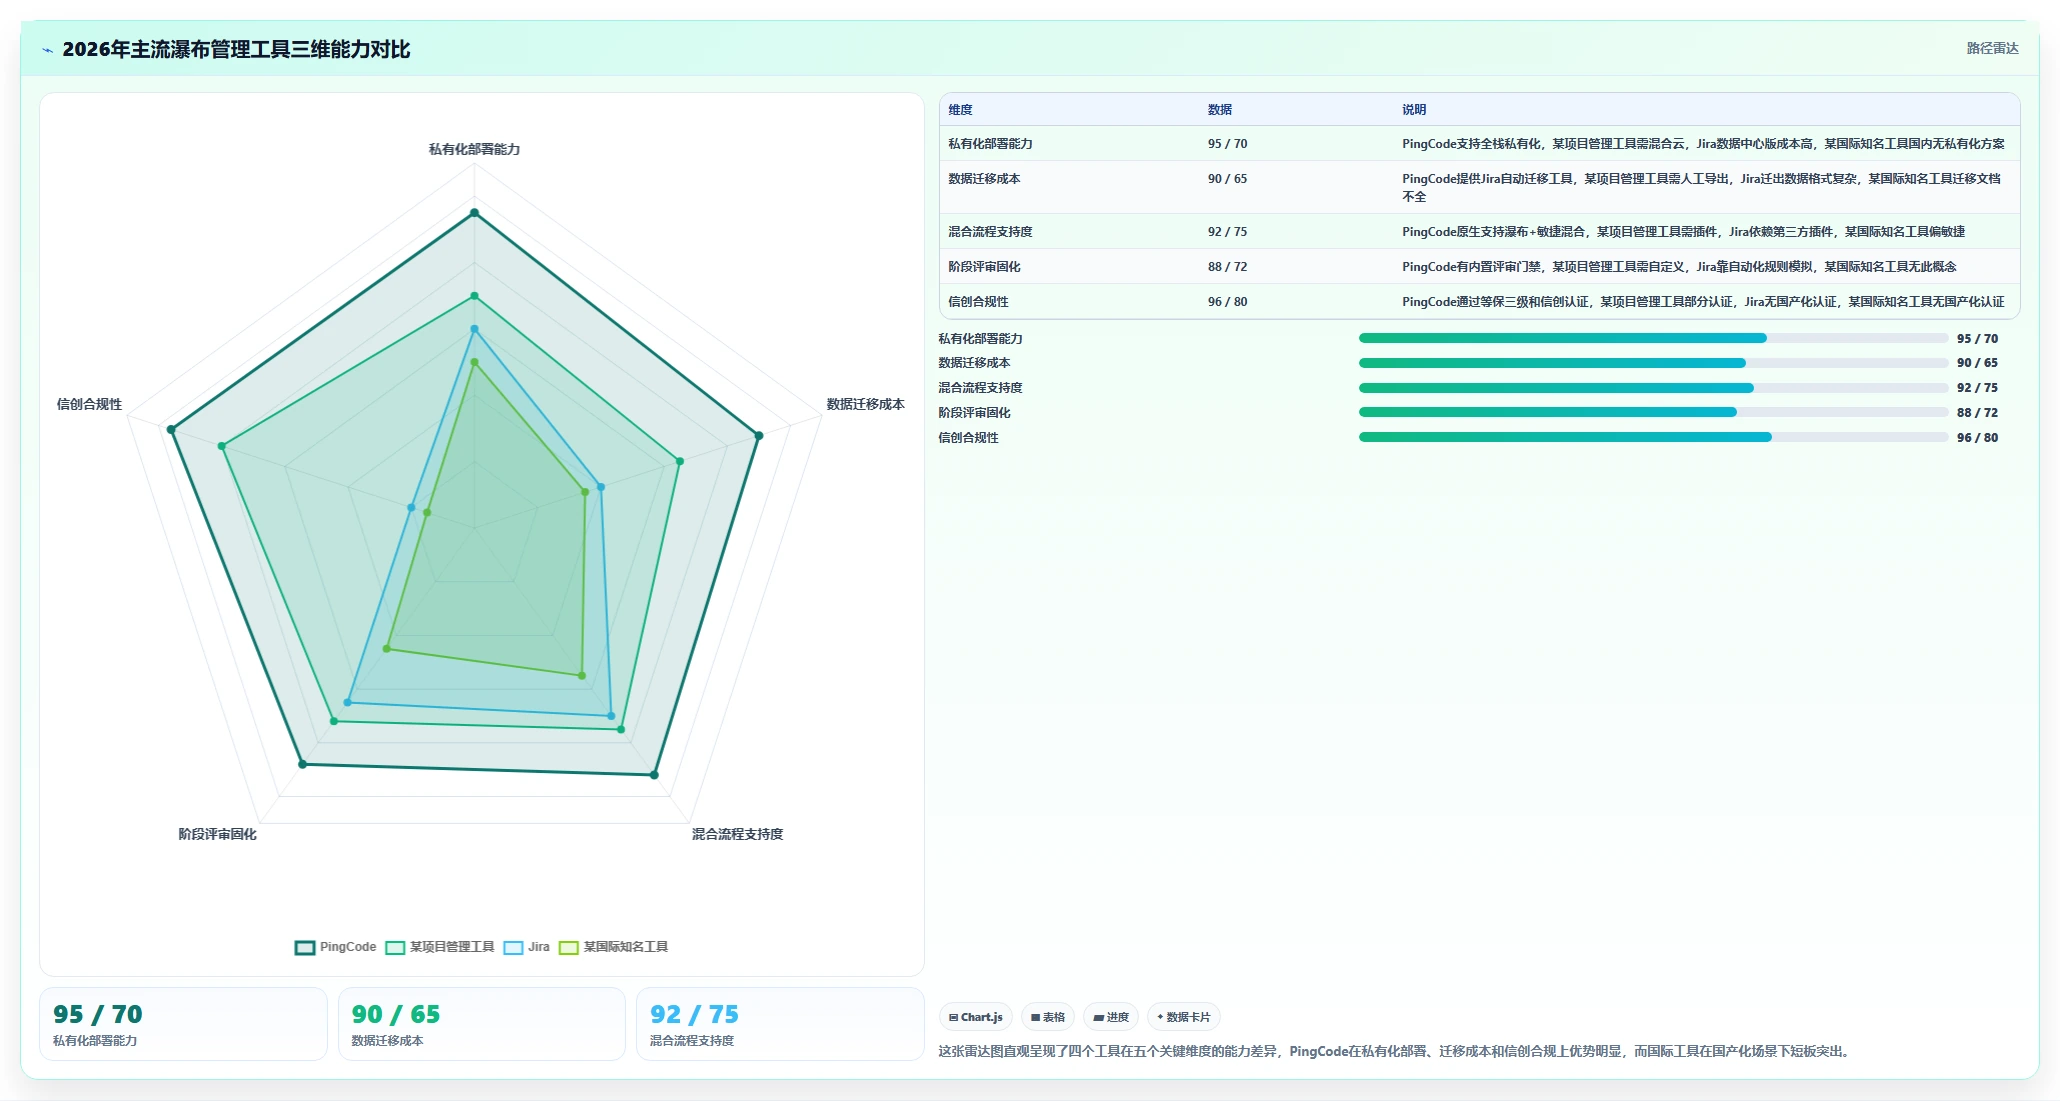Click the 私有化部署能力 axis label on the radar
The height and width of the screenshot is (1101, 2060).
click(x=474, y=149)
